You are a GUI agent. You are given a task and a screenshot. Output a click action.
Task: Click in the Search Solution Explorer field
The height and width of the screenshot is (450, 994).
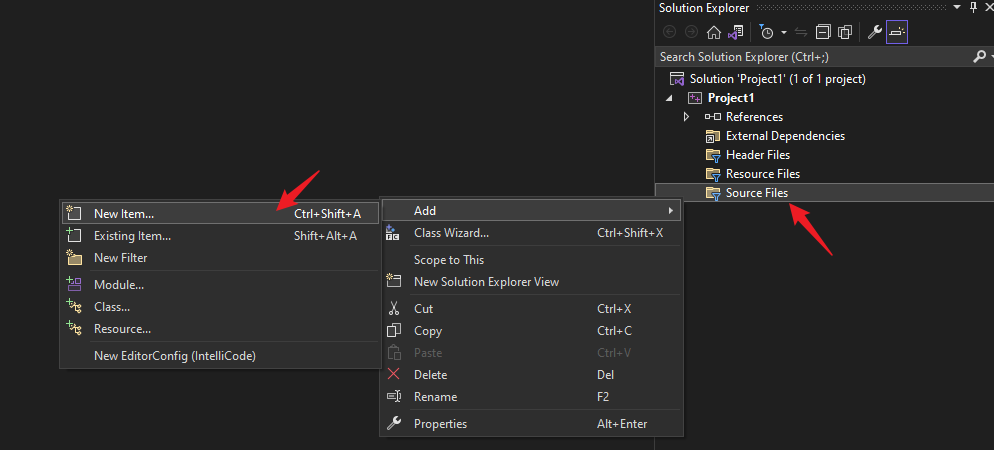coord(813,57)
